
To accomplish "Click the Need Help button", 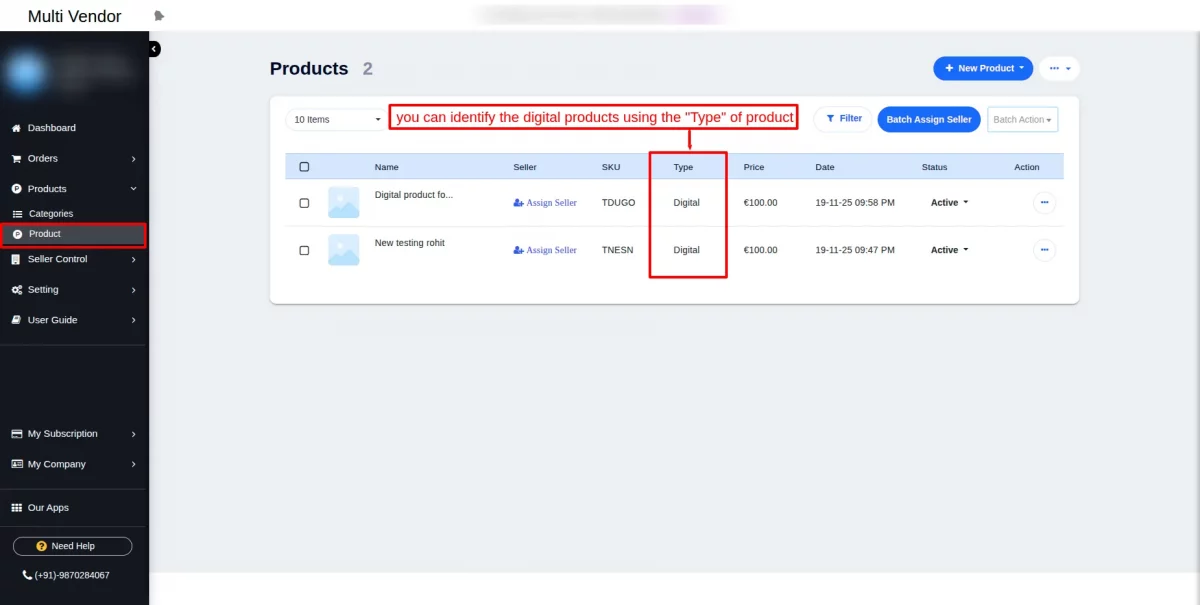I will point(72,546).
